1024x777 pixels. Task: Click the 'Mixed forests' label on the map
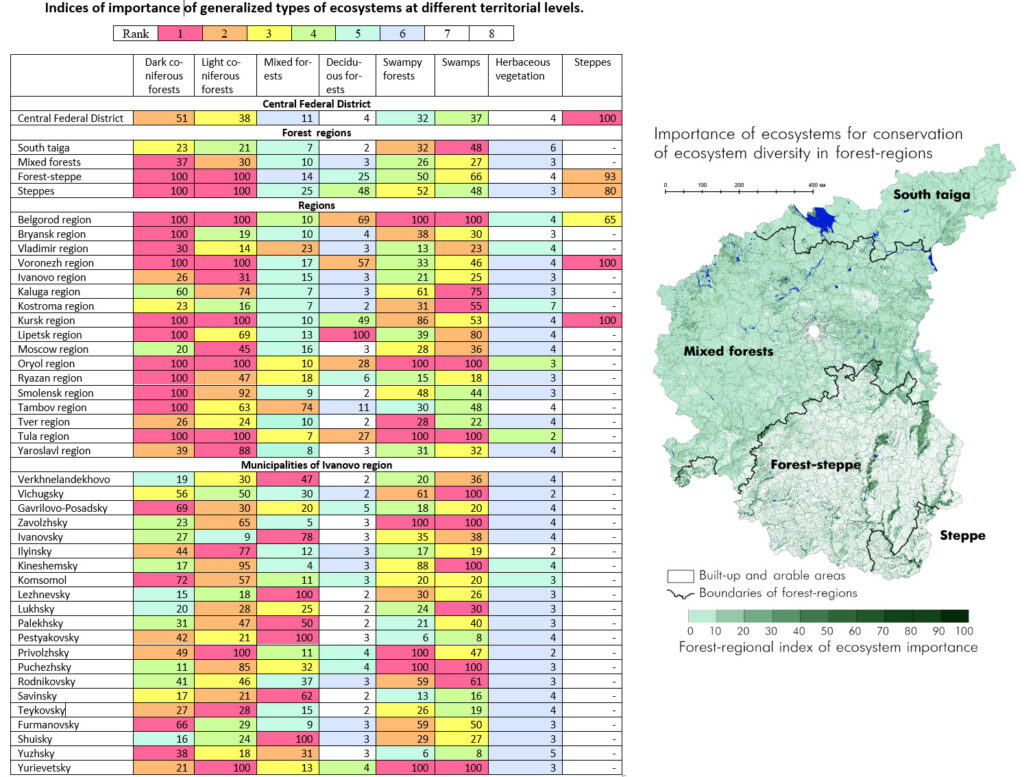point(728,351)
